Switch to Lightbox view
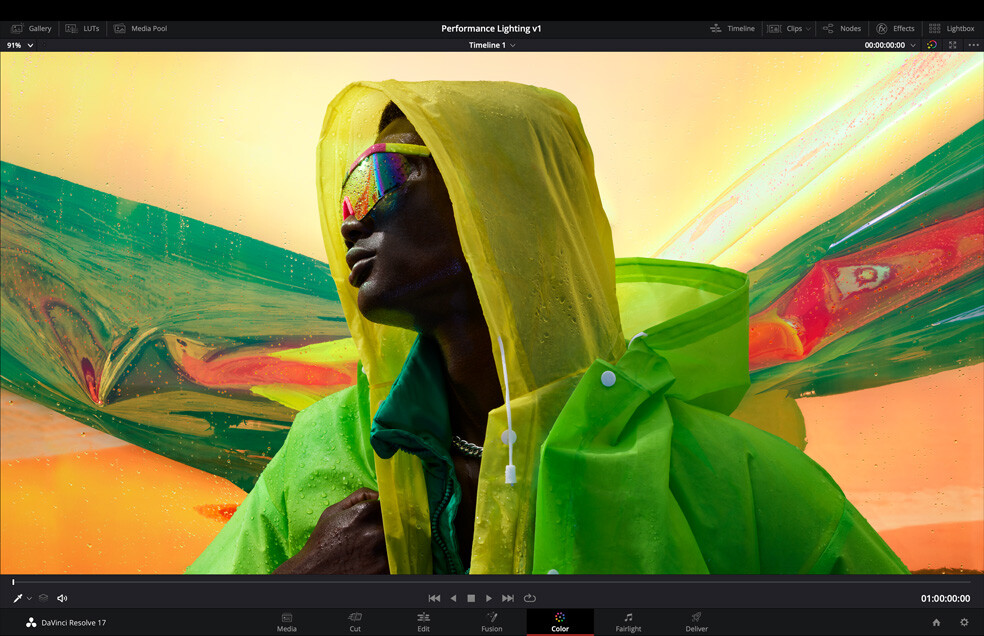 click(951, 29)
